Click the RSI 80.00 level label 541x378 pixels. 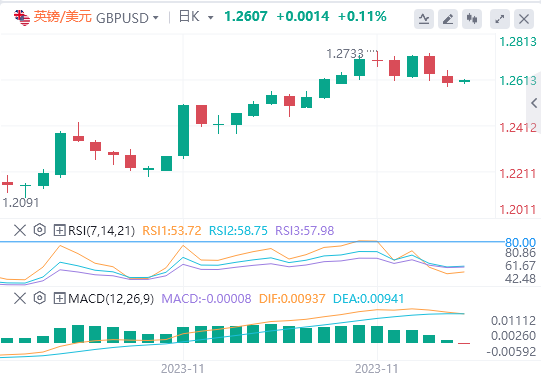pyautogui.click(x=520, y=242)
